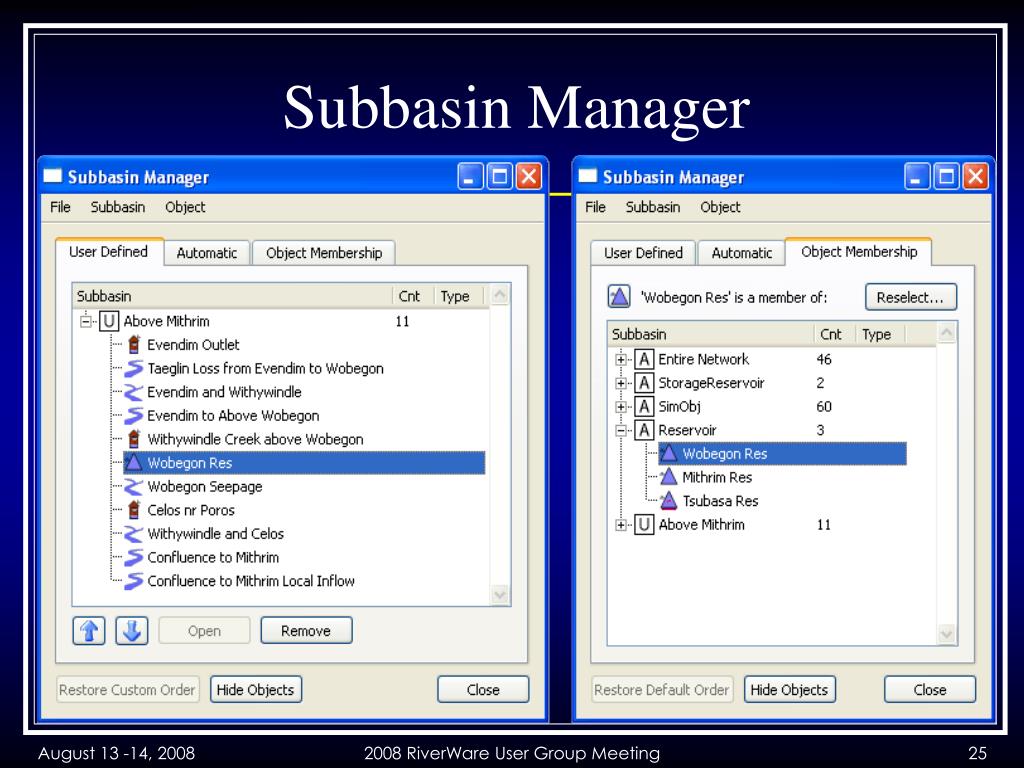Click the U icon of Above Mithrim with Evendim Outlet

(x=108, y=321)
